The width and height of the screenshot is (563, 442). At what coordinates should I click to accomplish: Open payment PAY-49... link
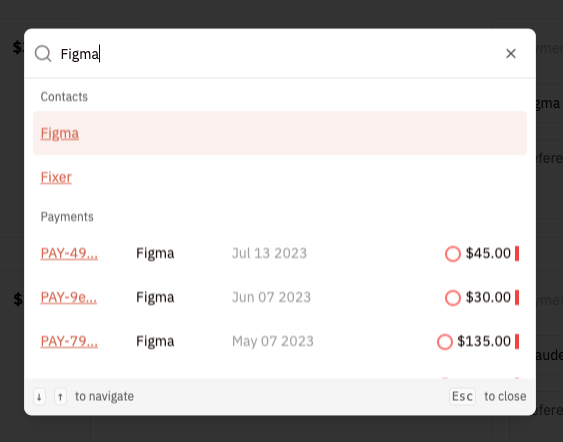click(69, 253)
